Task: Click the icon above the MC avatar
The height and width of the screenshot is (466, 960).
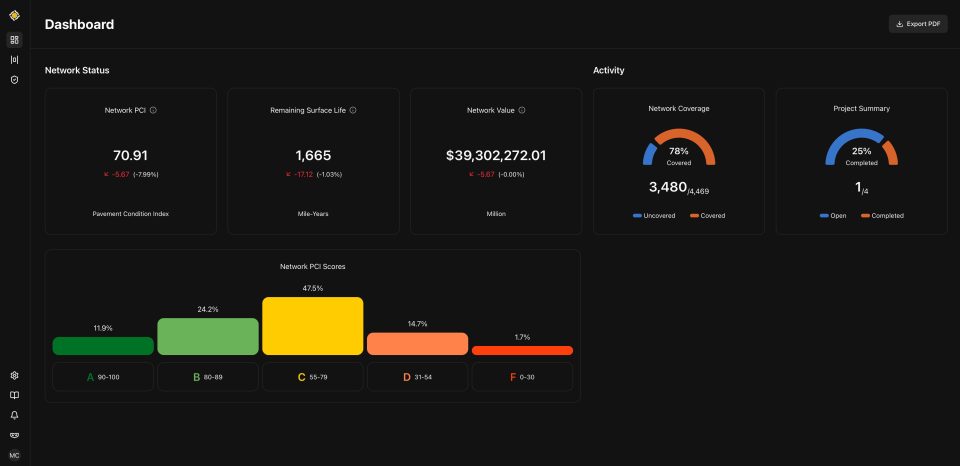Action: 14,435
